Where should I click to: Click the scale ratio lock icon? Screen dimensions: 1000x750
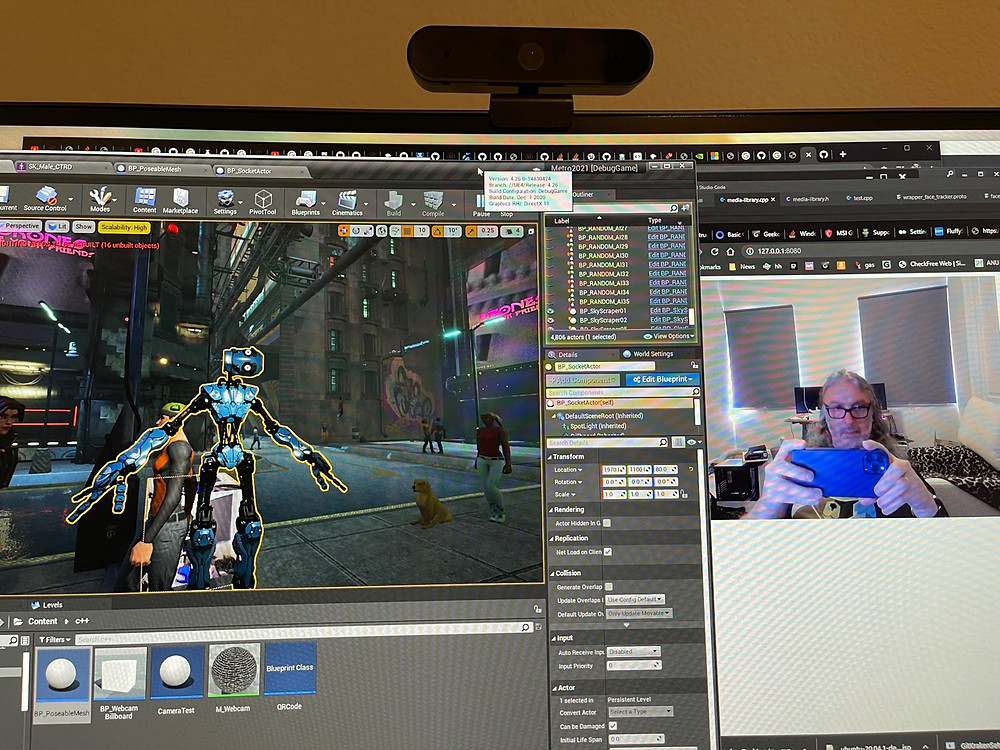tap(684, 494)
